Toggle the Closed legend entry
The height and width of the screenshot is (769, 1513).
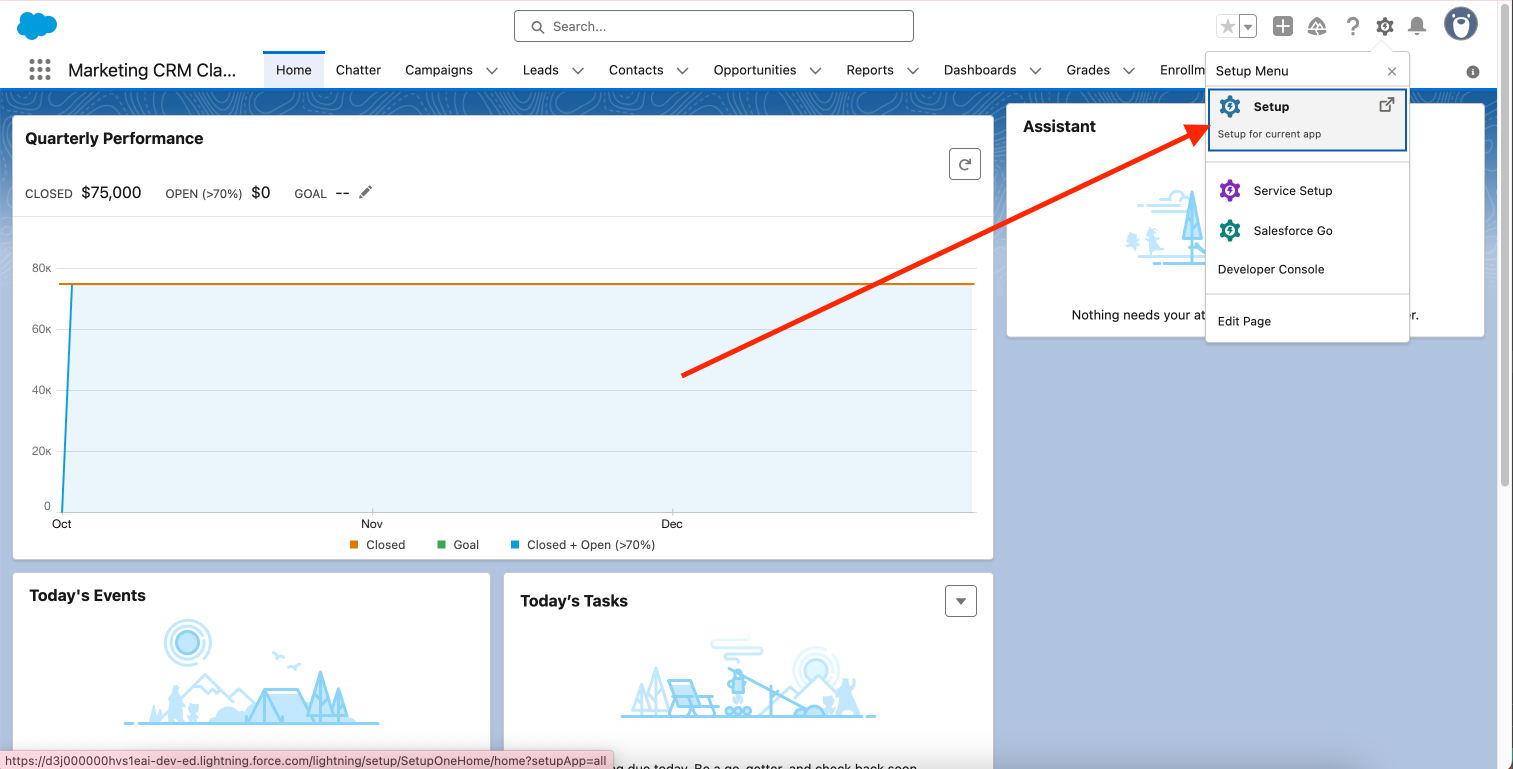[377, 545]
